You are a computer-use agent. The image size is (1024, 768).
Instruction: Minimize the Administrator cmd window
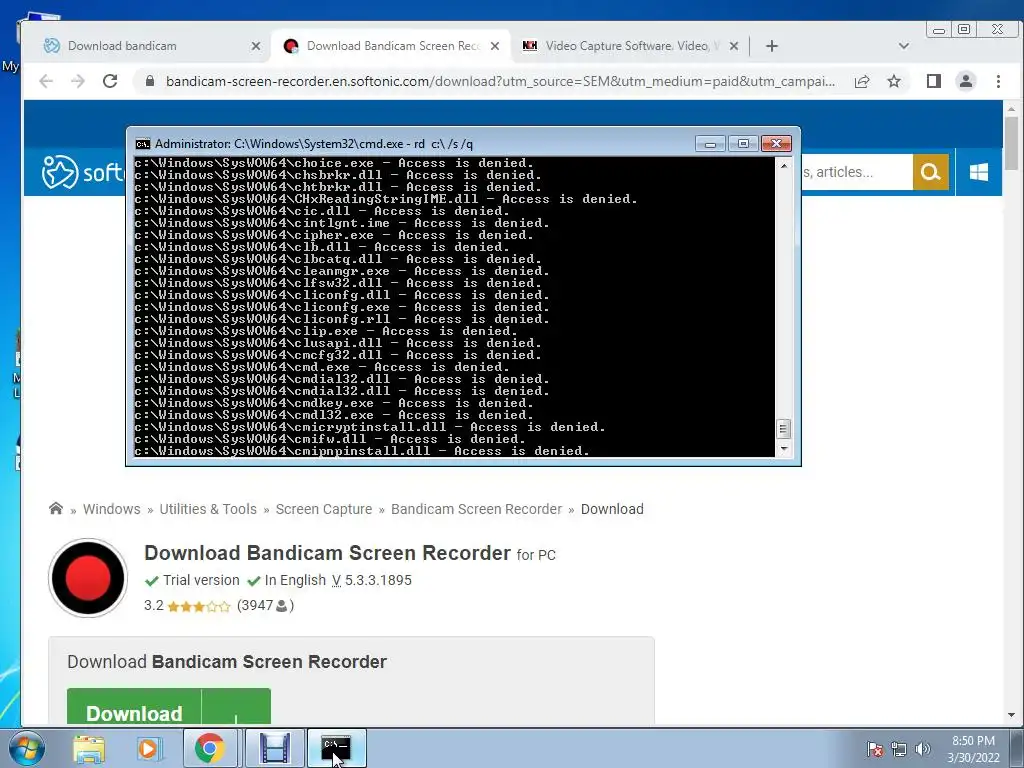click(x=710, y=144)
